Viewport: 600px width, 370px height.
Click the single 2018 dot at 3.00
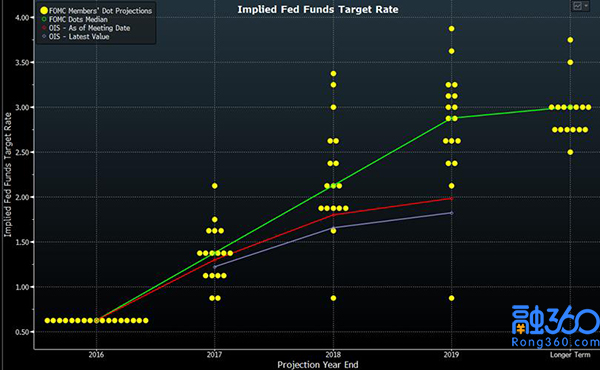[333, 108]
